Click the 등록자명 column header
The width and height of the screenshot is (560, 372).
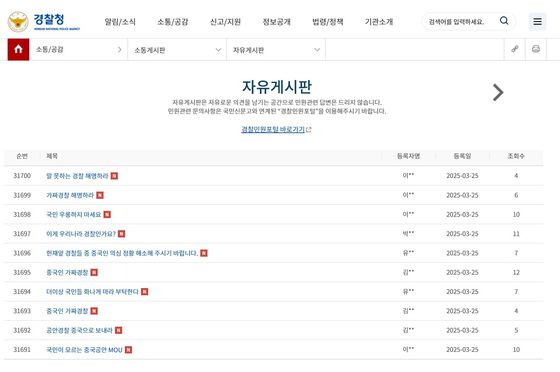(x=408, y=156)
